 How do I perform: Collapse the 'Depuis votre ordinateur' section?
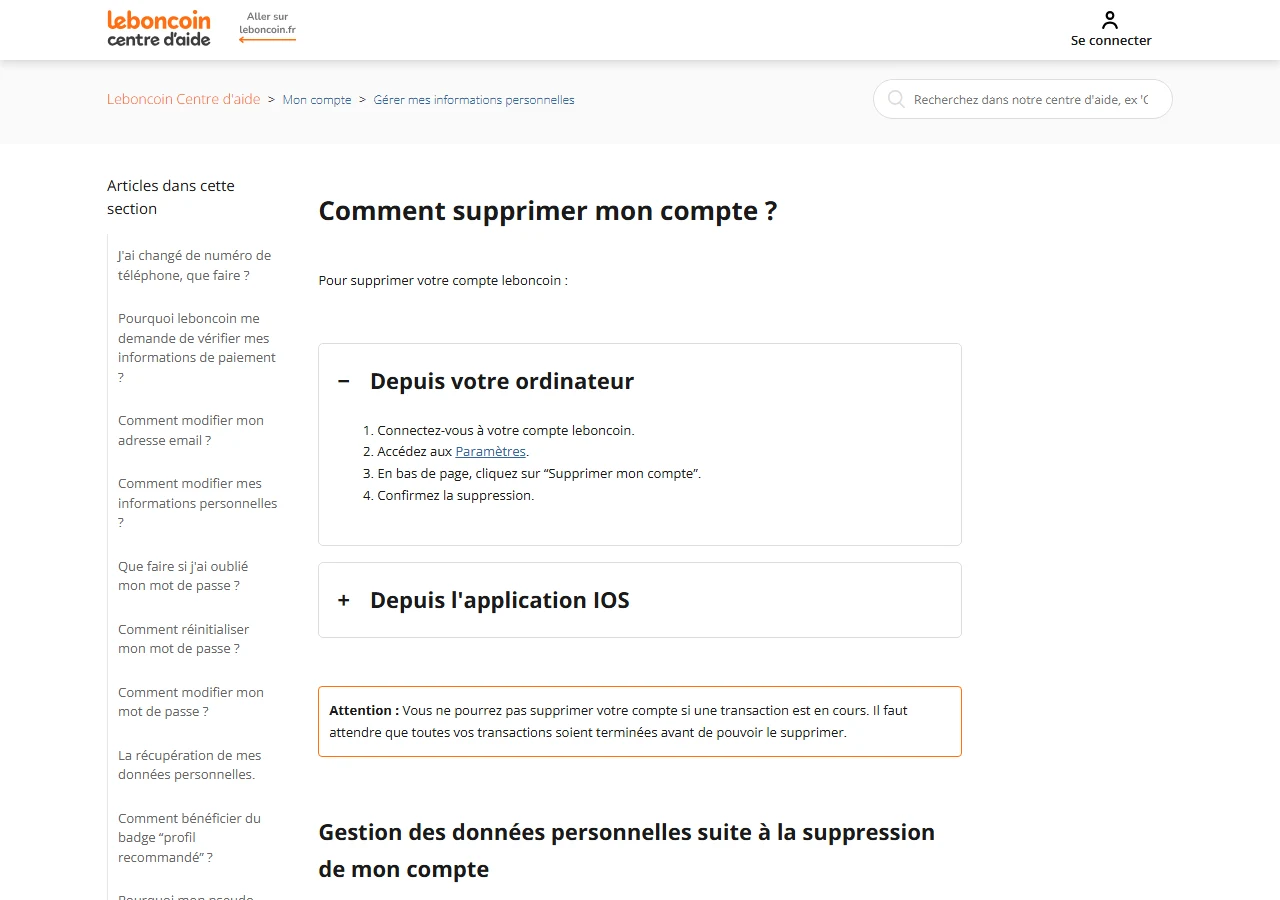[640, 381]
